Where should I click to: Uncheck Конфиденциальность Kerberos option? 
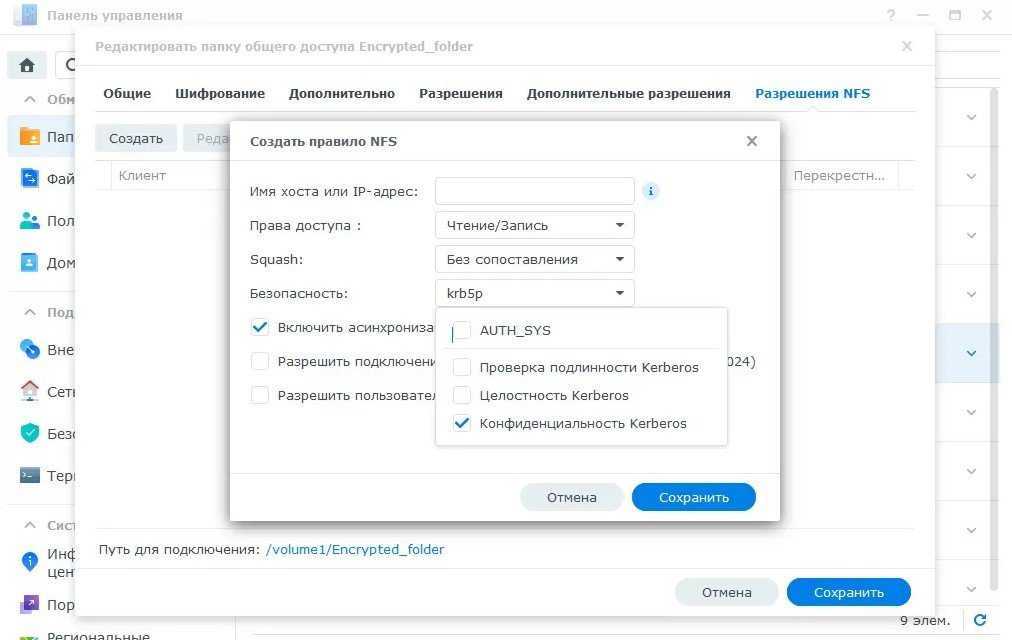(x=461, y=423)
